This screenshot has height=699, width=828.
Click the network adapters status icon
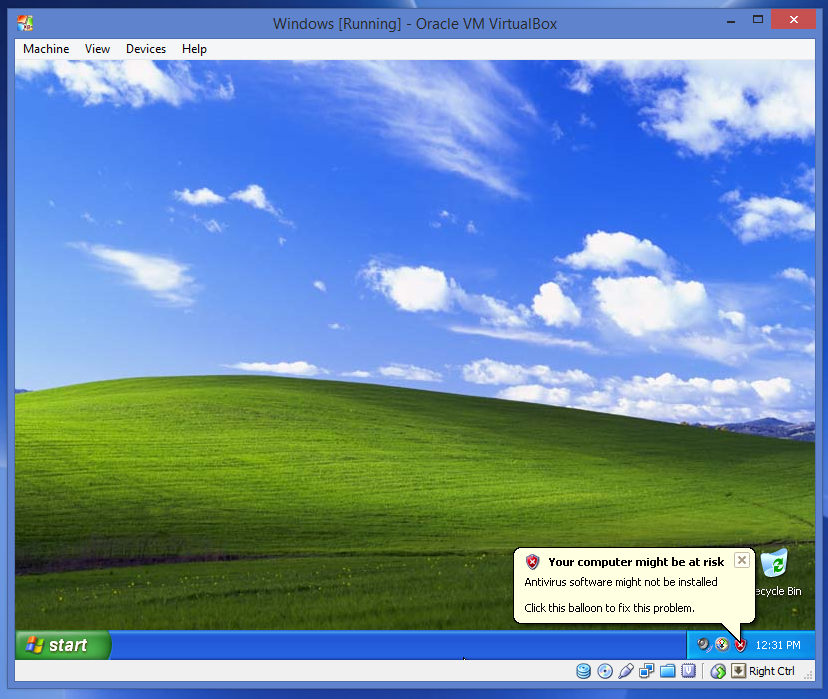pyautogui.click(x=646, y=671)
